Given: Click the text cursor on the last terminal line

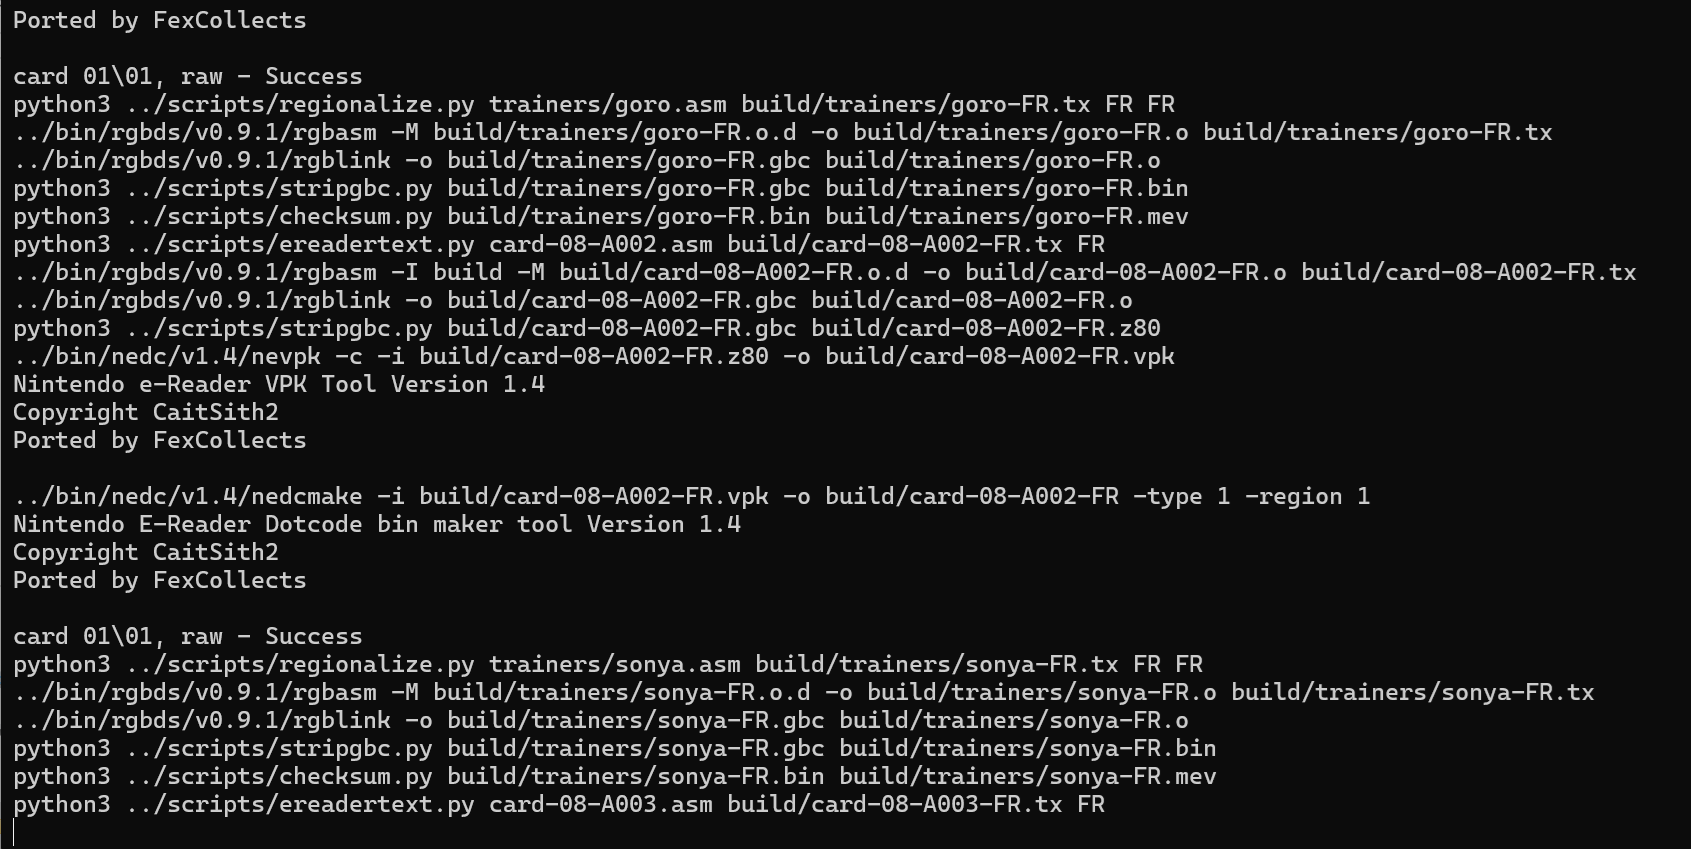Looking at the screenshot, I should pos(15,832).
